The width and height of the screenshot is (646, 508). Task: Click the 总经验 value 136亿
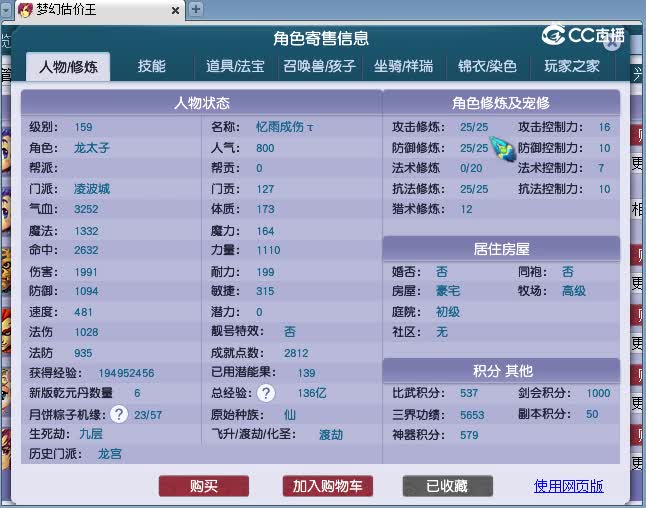point(312,393)
